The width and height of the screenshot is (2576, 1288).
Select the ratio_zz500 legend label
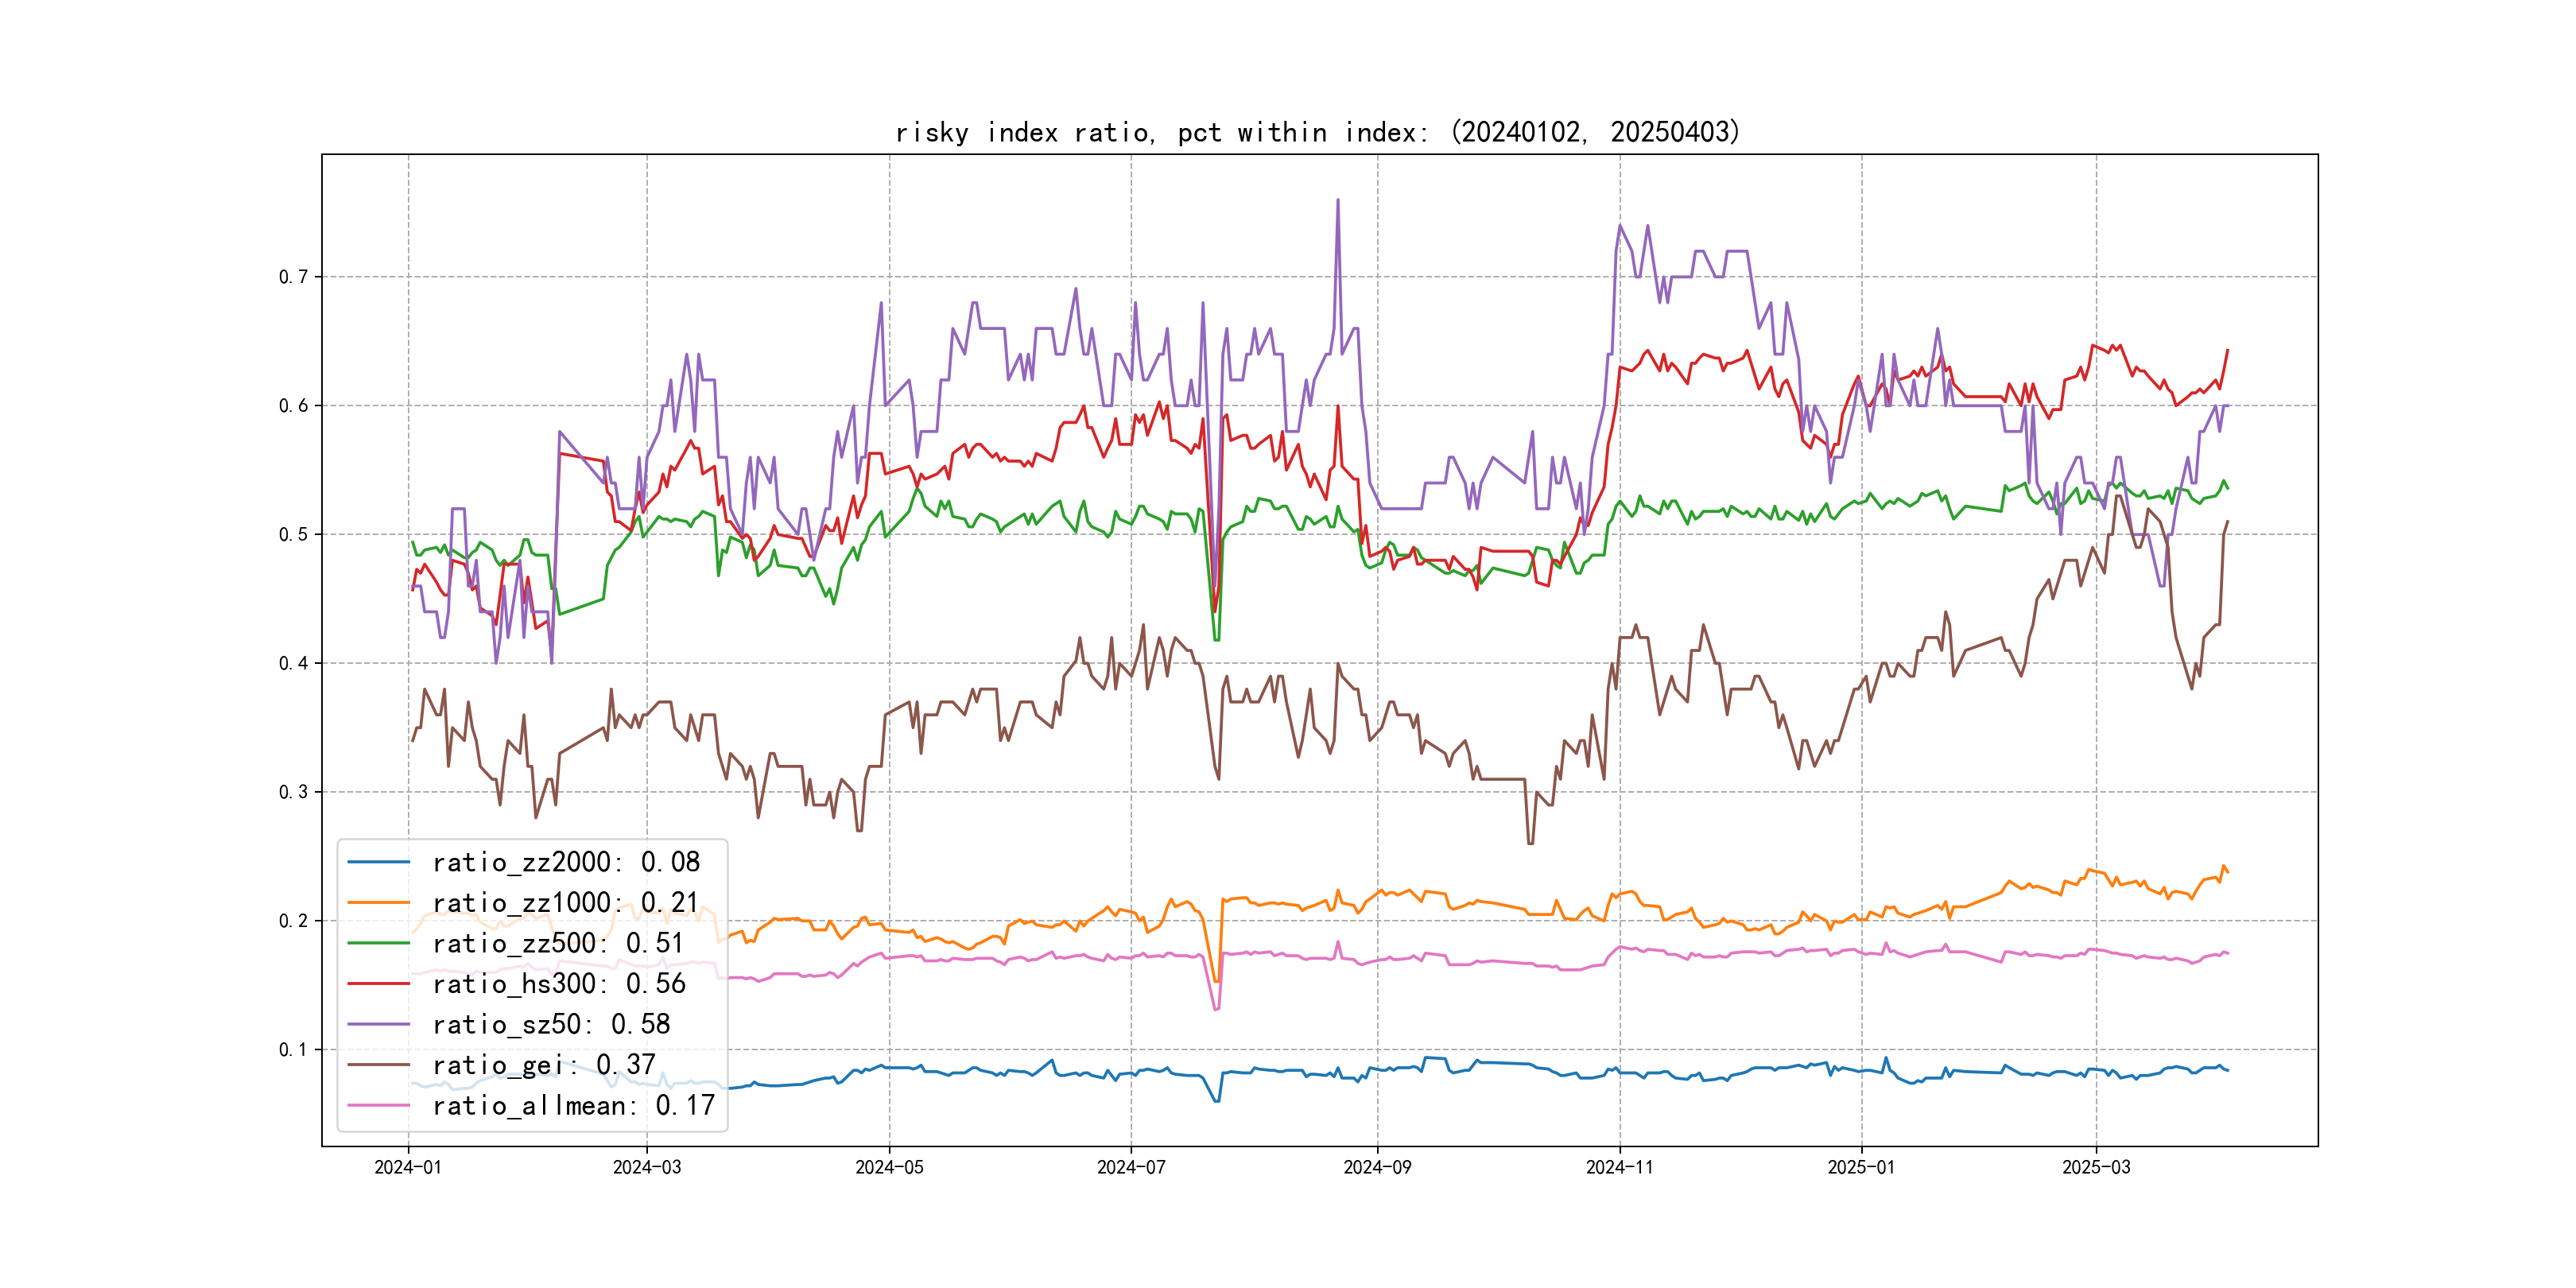click(557, 943)
